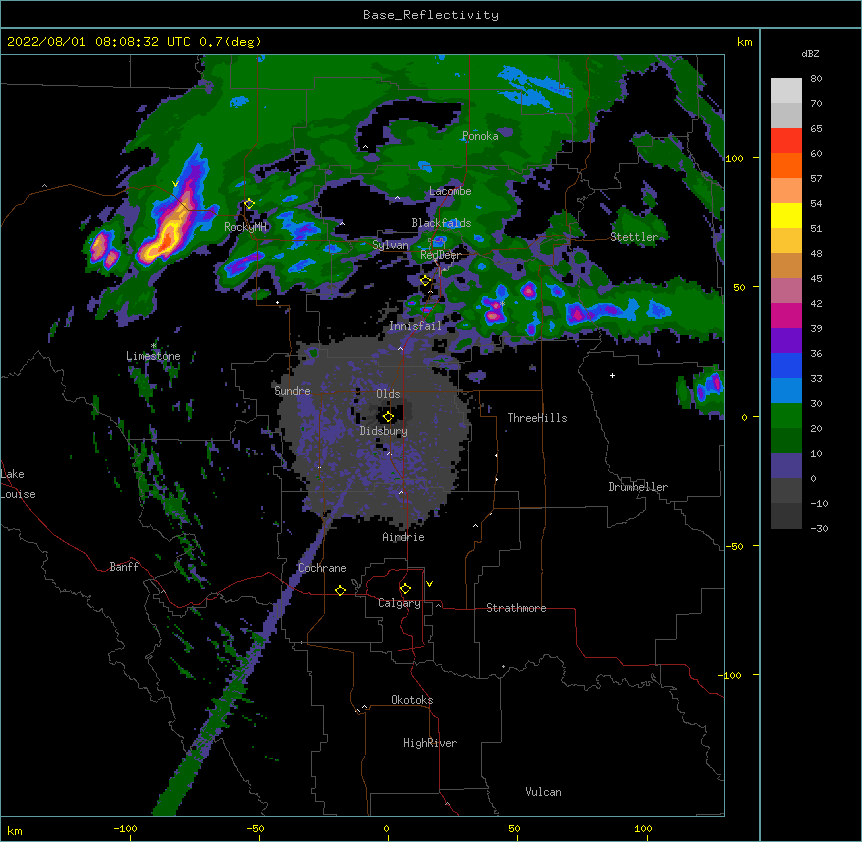This screenshot has height=842, width=862.
Task: Click the right axis 100 km tick label
Action: pyautogui.click(x=734, y=158)
